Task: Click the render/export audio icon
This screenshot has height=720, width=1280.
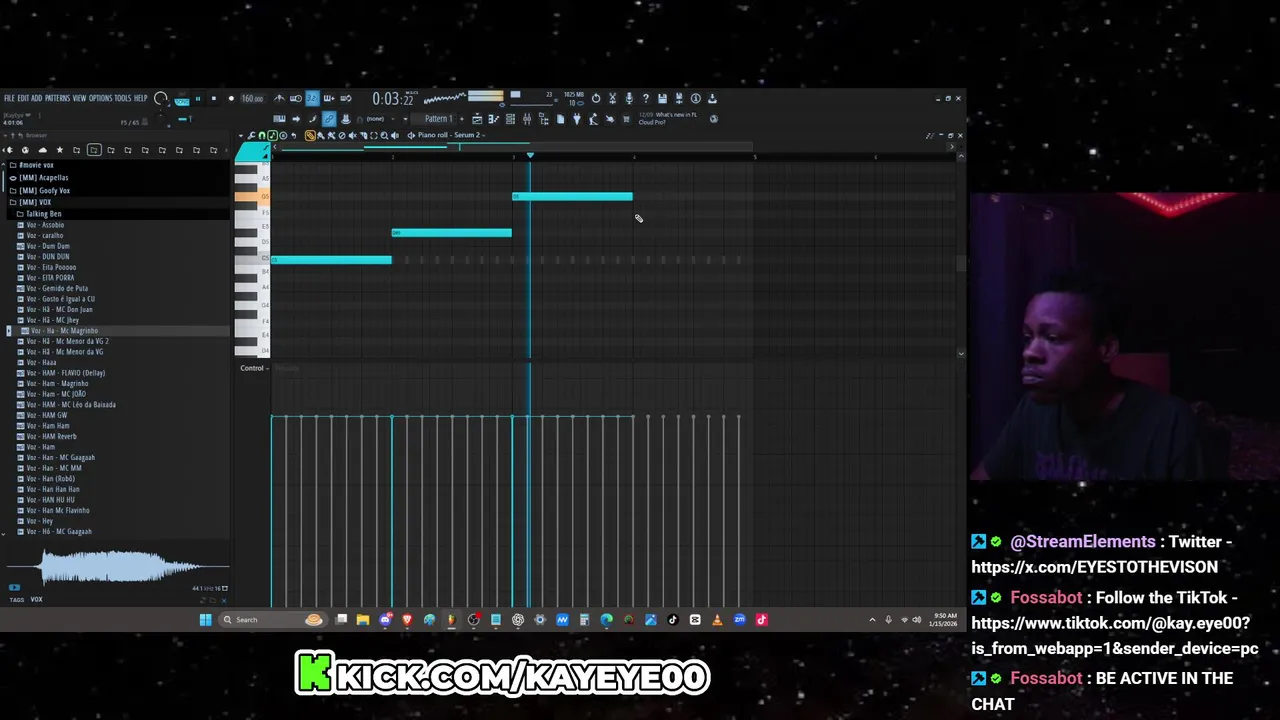Action: 679,98
